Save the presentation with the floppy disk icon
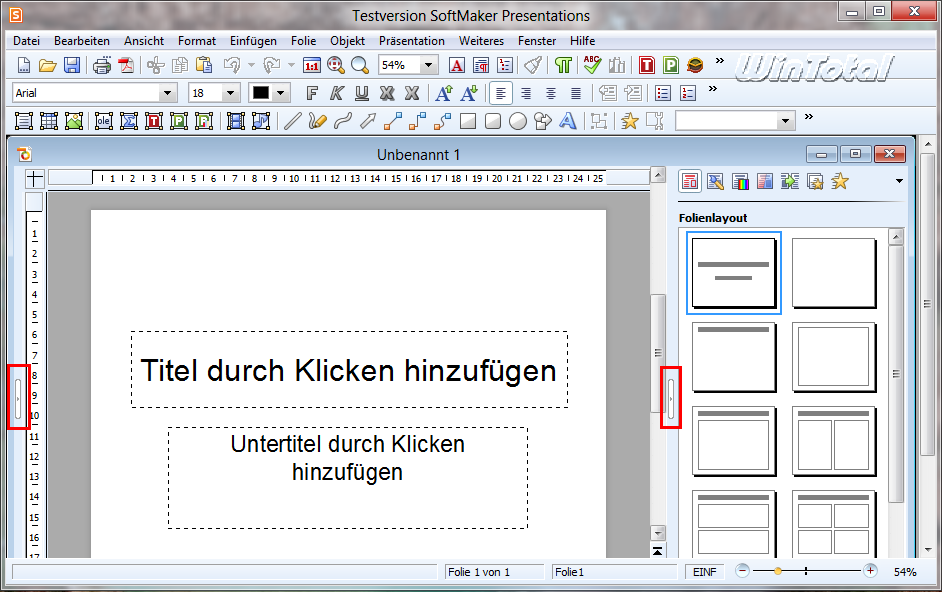This screenshot has height=592, width=942. point(72,65)
